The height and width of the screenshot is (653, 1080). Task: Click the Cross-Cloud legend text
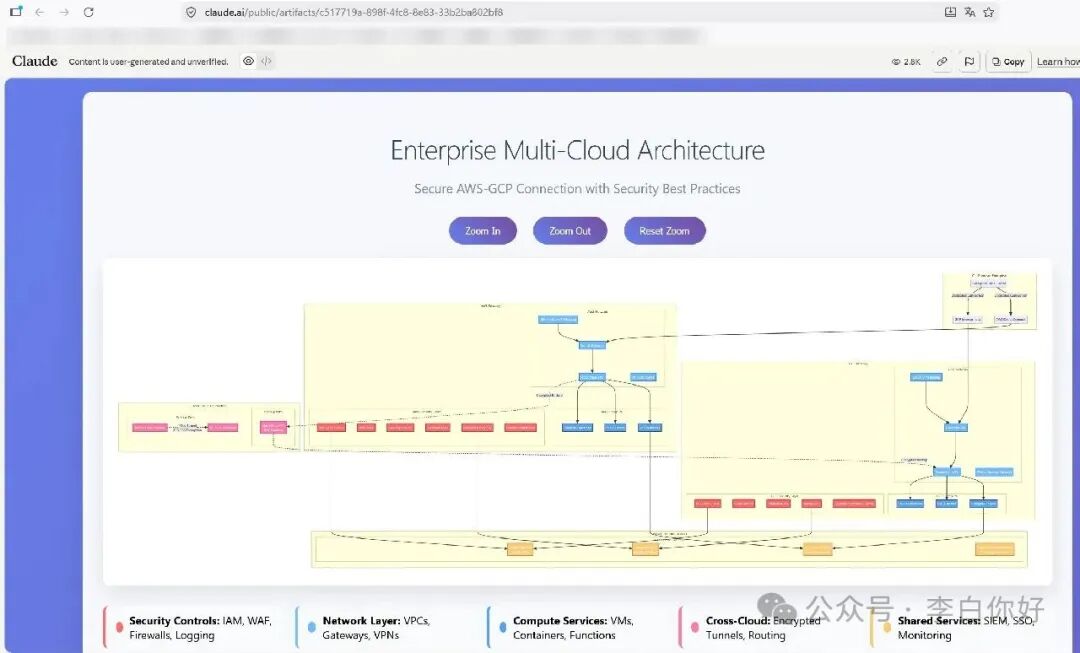(x=763, y=628)
